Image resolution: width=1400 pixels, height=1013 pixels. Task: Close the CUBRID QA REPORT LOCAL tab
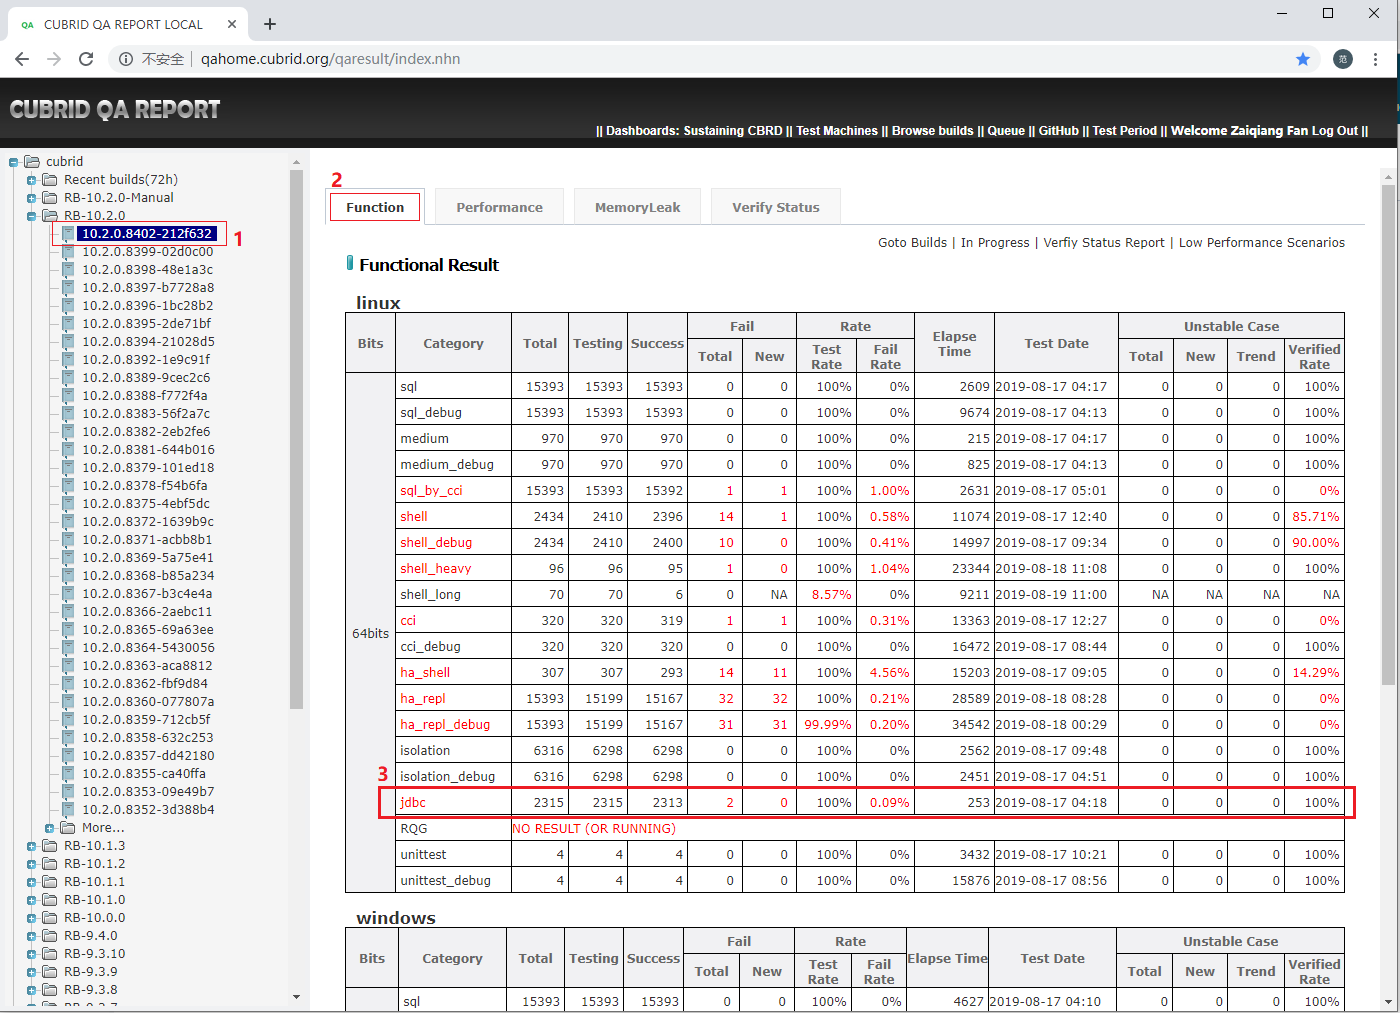coord(232,24)
